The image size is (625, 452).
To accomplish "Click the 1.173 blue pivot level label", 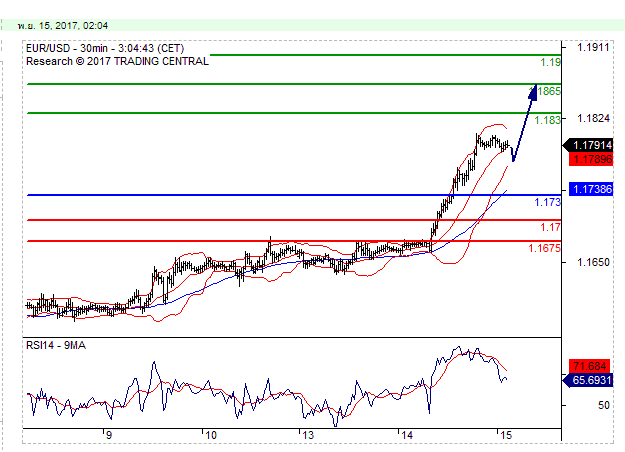I will (x=547, y=202).
